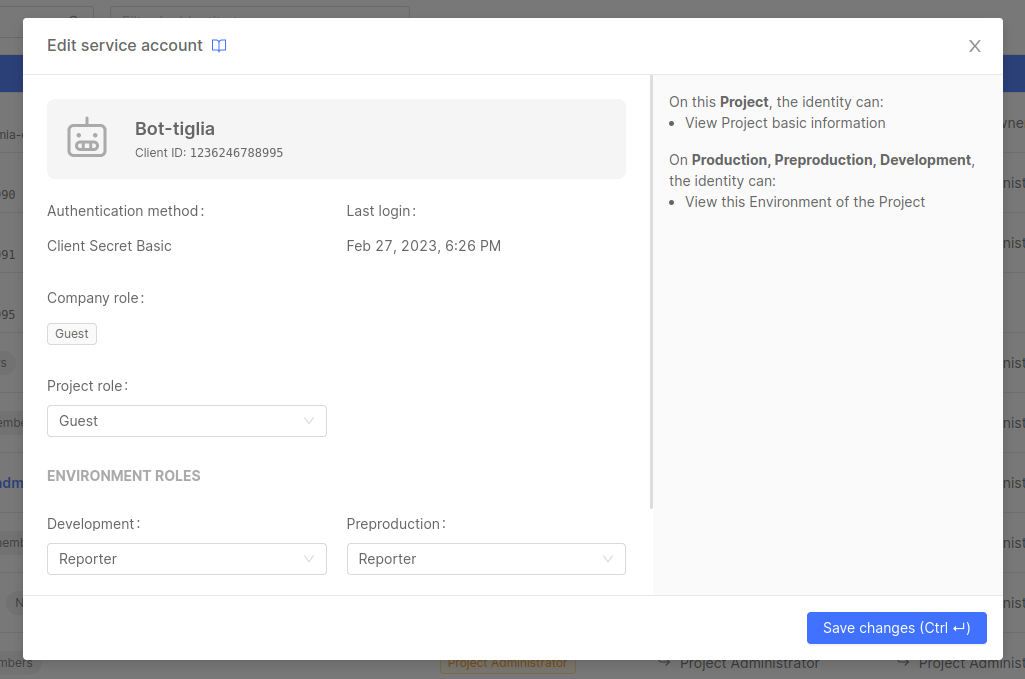Open documentation via the book icon
Screen dimensions: 1025x679
pos(218,45)
